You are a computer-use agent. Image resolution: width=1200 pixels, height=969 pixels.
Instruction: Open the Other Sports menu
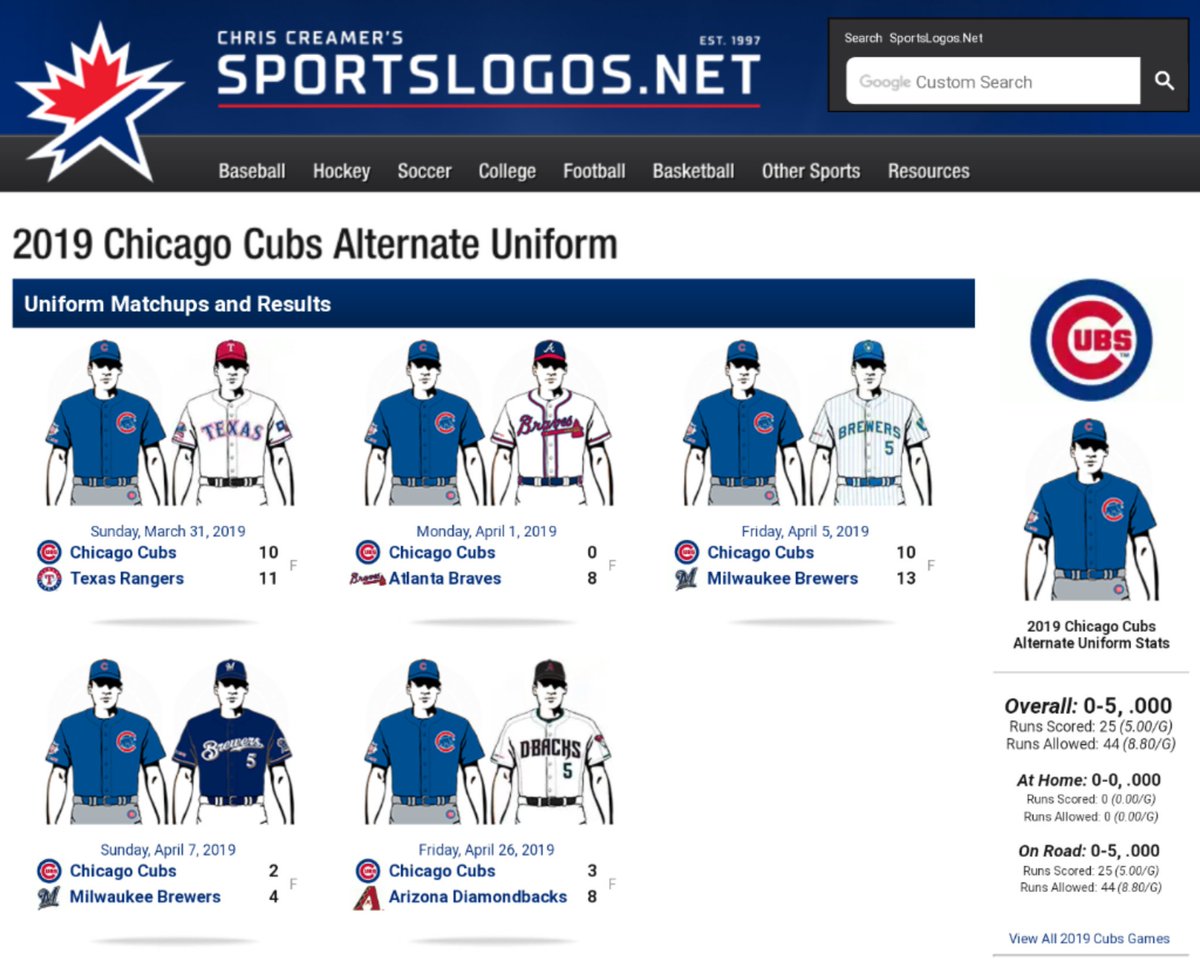coord(811,171)
